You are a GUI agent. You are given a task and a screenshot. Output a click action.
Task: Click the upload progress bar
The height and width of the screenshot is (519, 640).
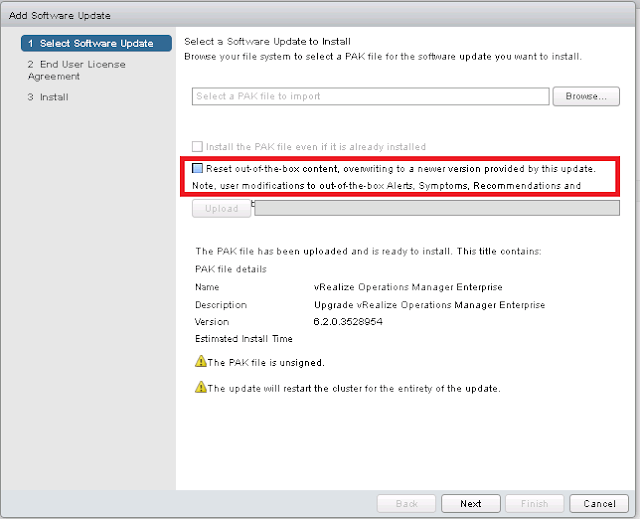click(x=437, y=208)
